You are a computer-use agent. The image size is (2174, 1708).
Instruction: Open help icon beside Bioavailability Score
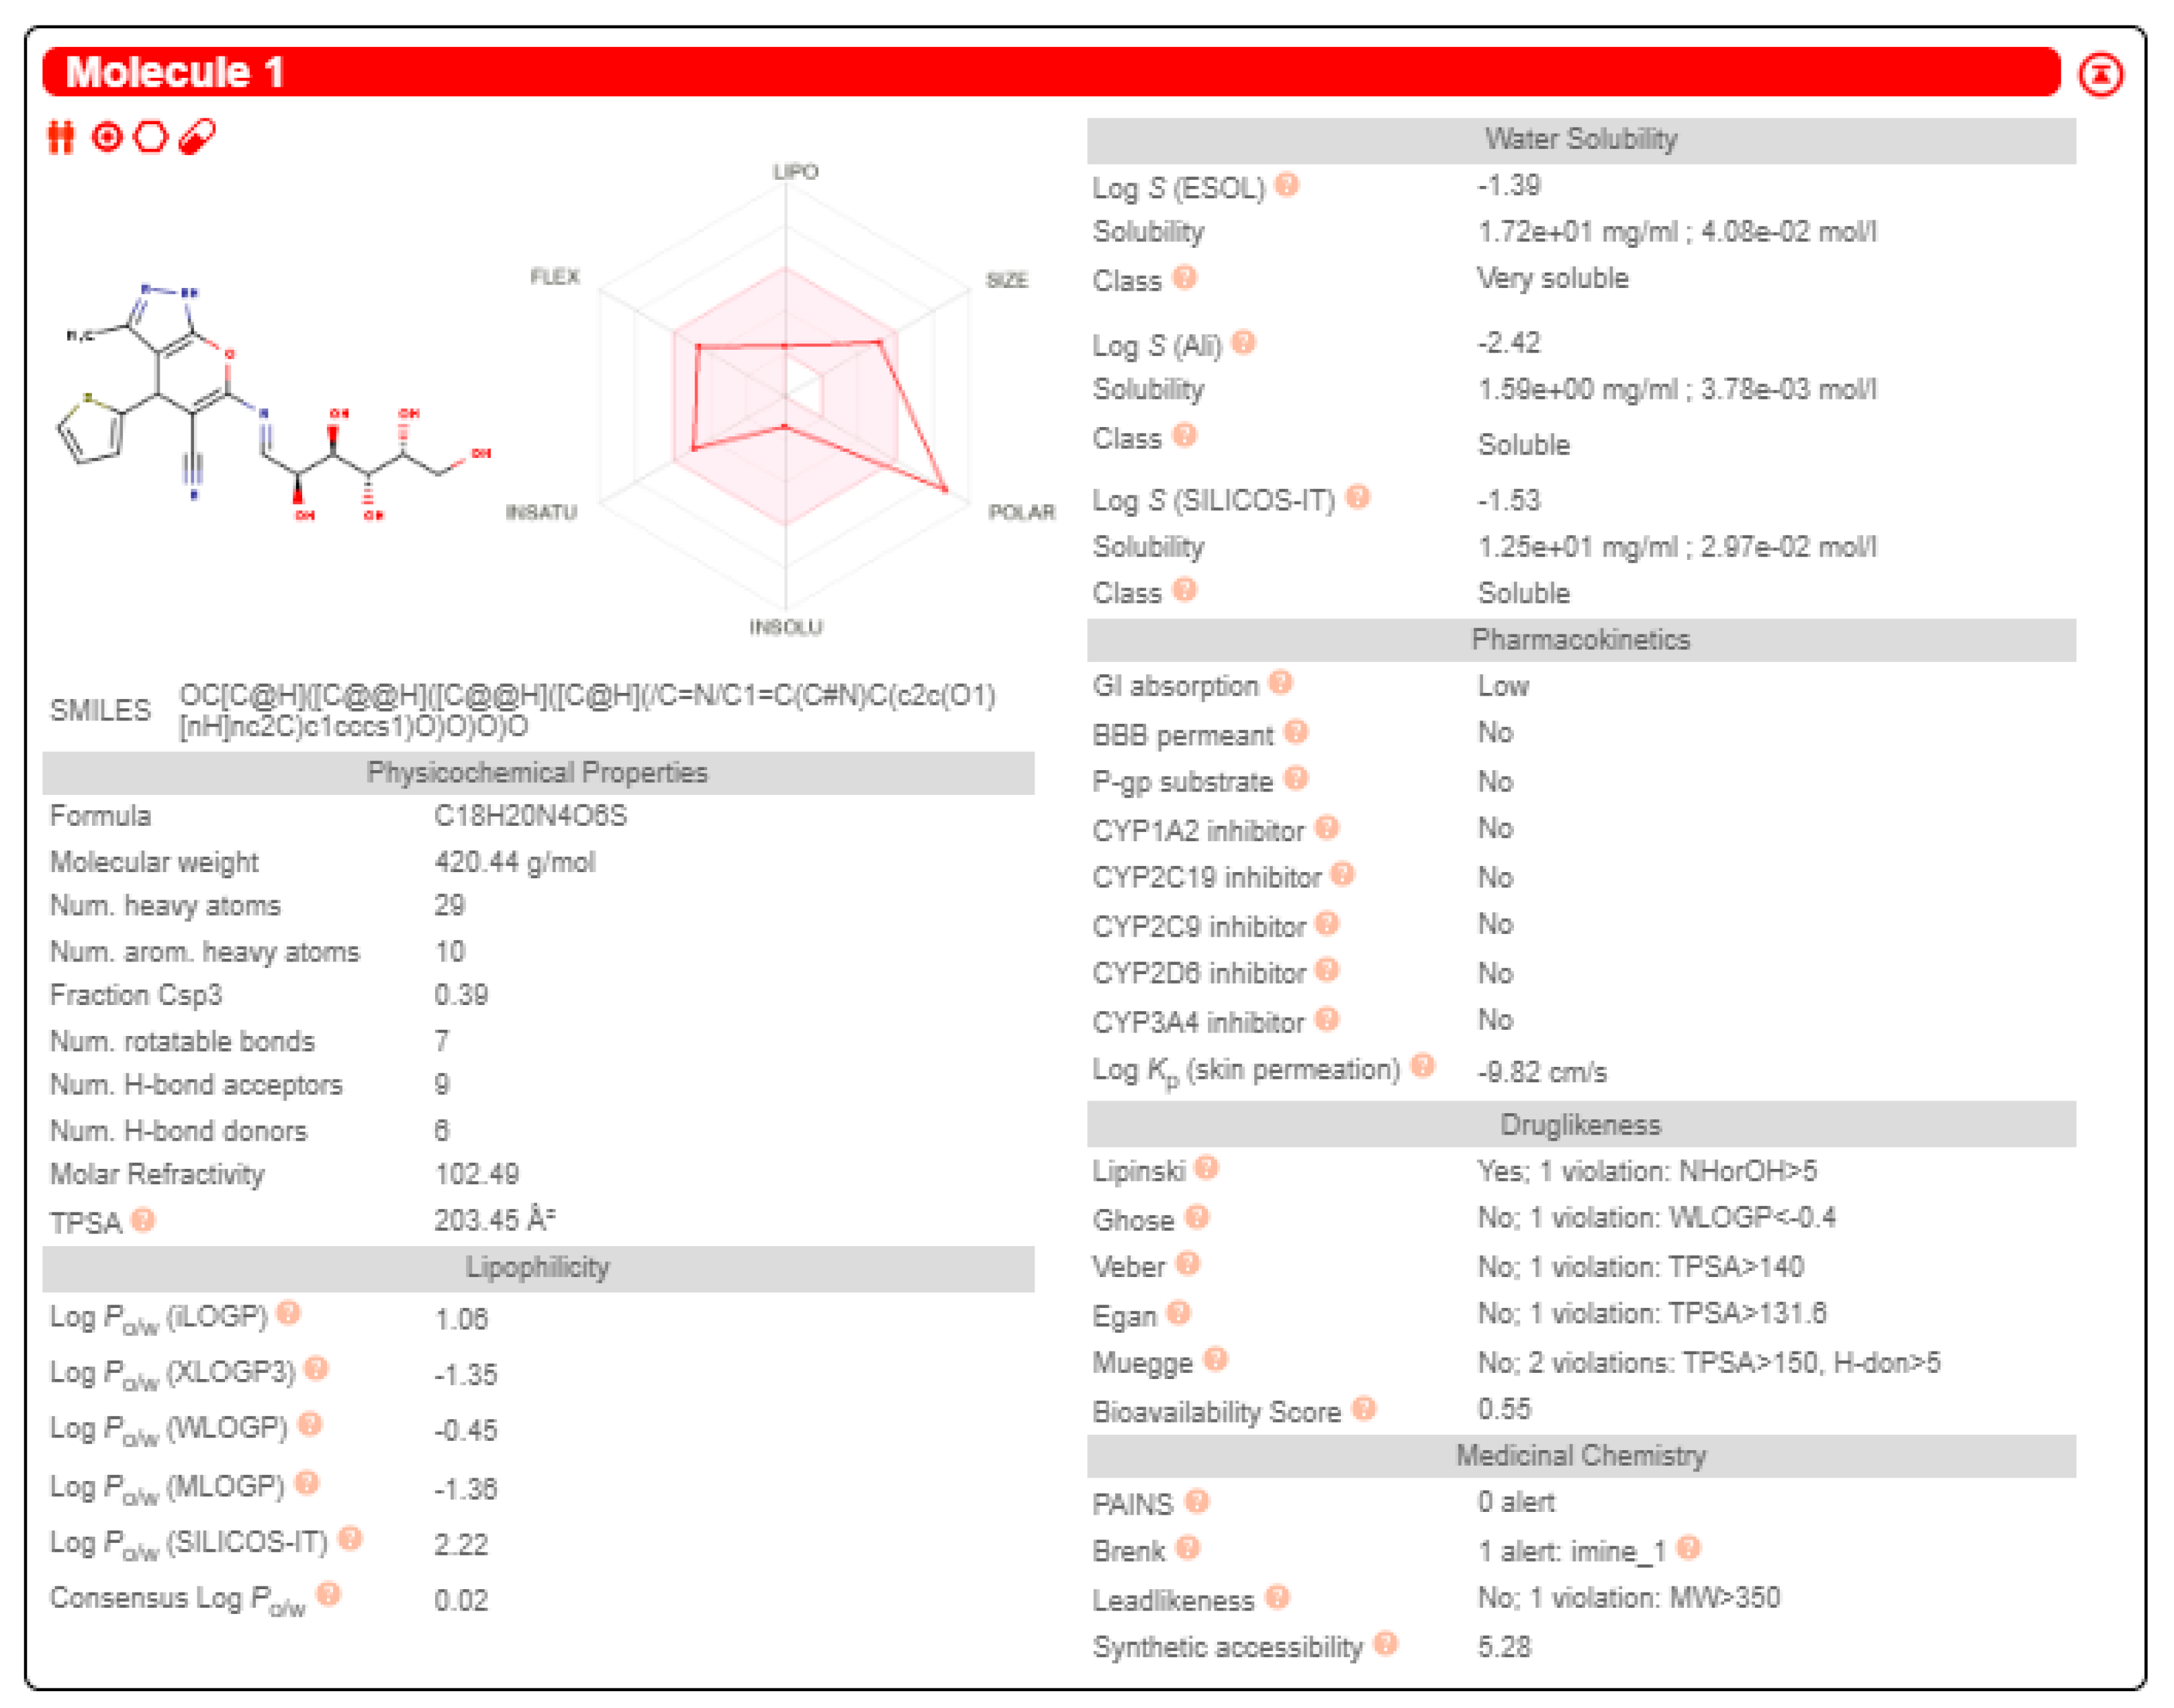pyautogui.click(x=1364, y=1409)
